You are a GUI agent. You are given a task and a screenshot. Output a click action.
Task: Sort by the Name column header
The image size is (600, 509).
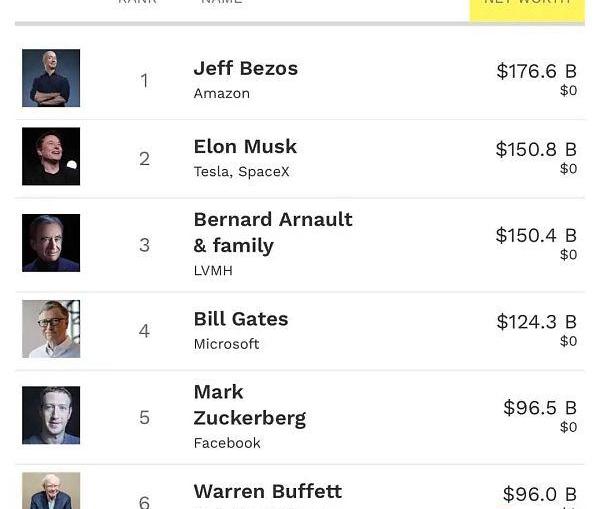coord(221,2)
